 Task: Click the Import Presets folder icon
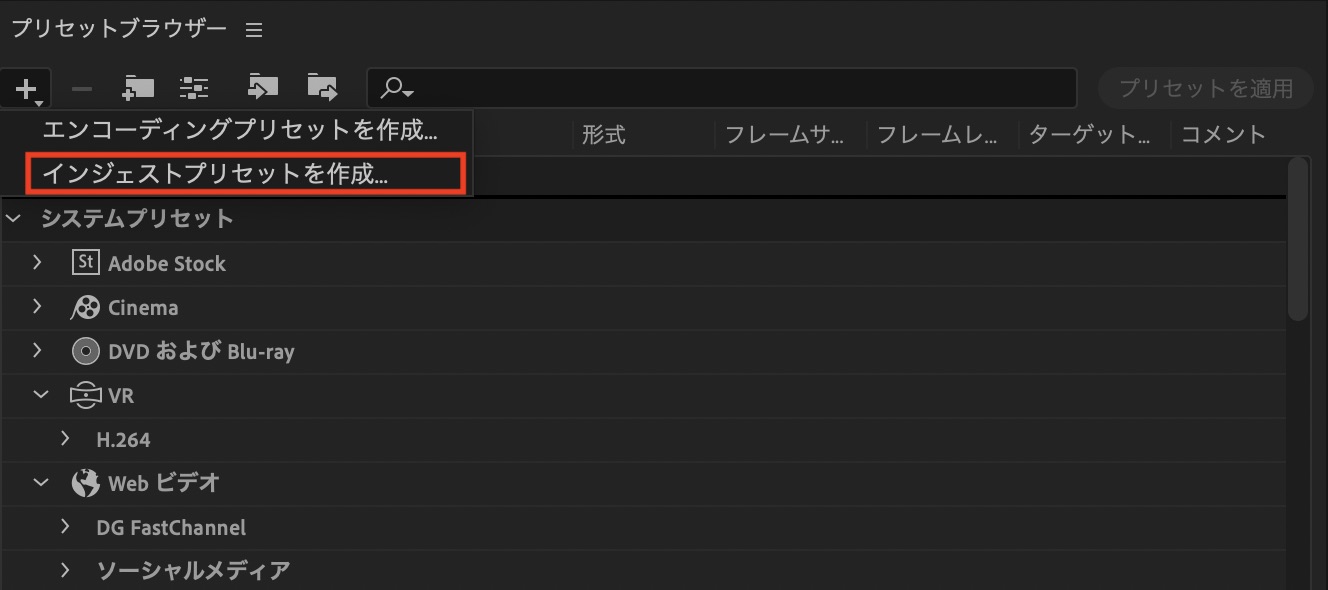point(263,88)
